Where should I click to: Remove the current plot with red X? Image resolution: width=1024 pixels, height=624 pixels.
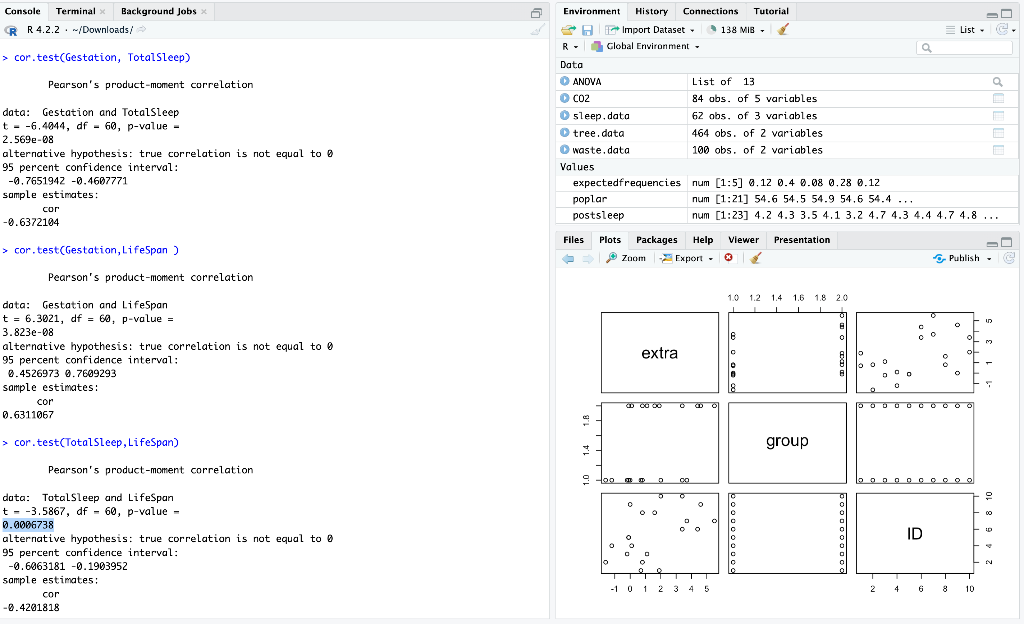pos(727,257)
